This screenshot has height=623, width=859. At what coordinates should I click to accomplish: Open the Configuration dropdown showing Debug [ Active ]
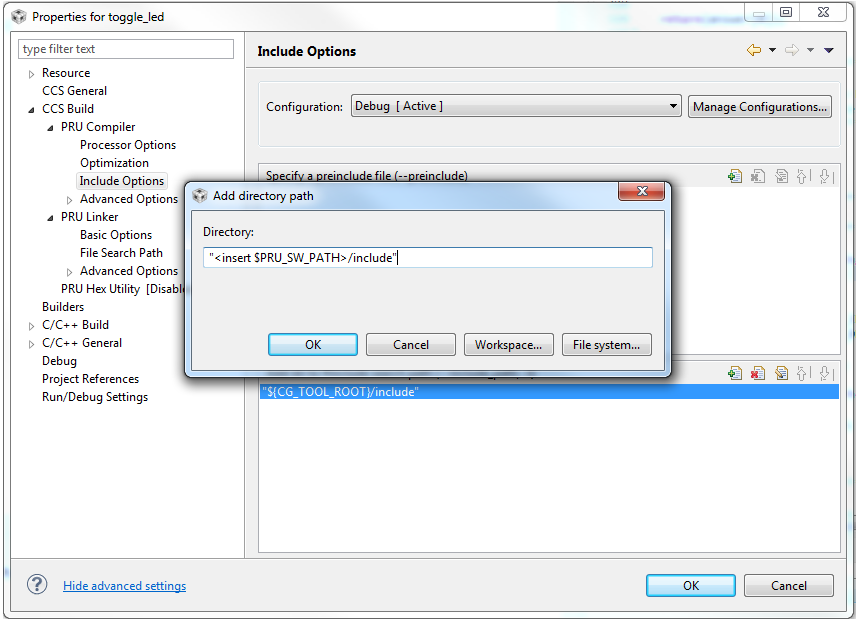[516, 106]
